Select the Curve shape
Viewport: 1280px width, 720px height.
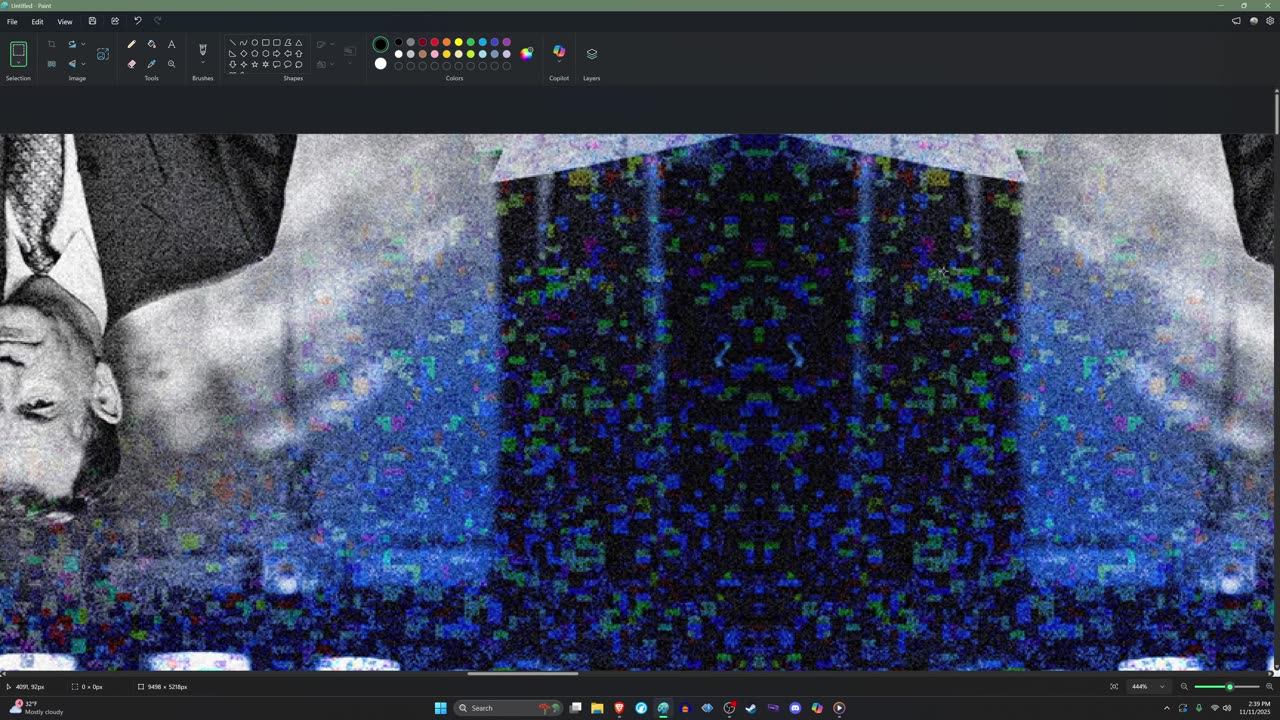tap(243, 42)
